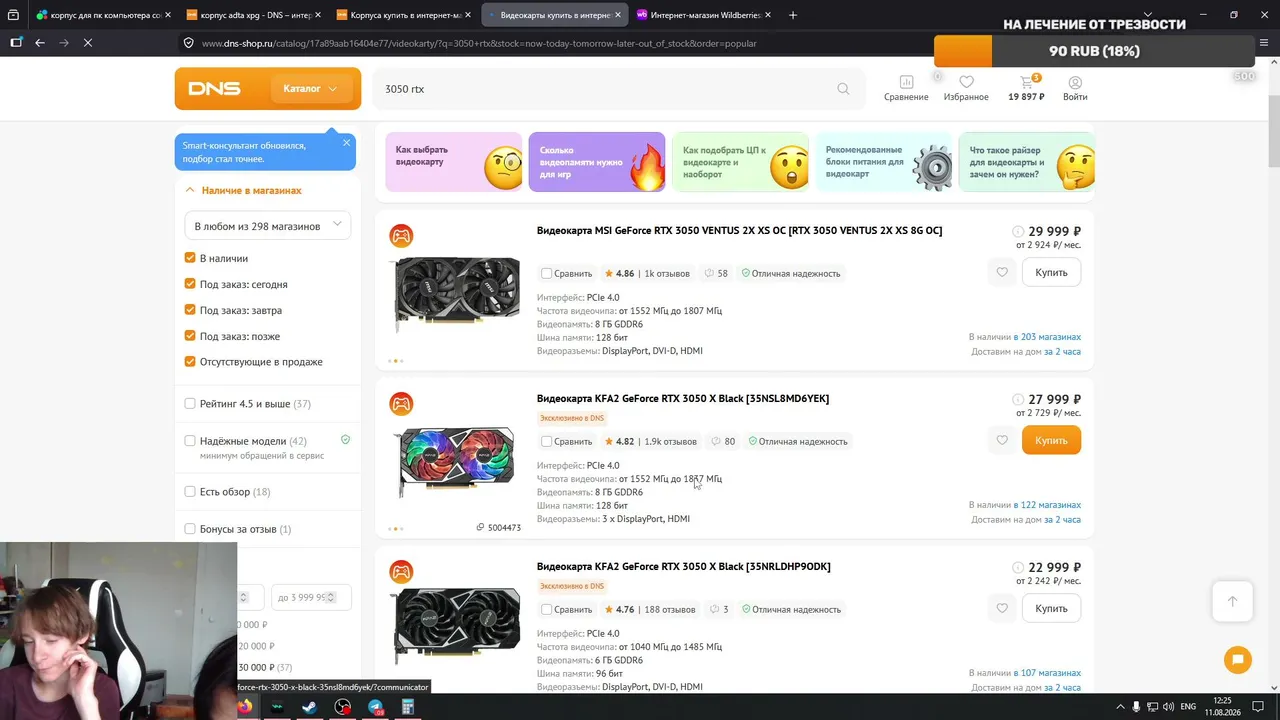Image resolution: width=1280 pixels, height=720 pixels.
Task: Enable Есть обзор filter
Action: click(x=190, y=492)
